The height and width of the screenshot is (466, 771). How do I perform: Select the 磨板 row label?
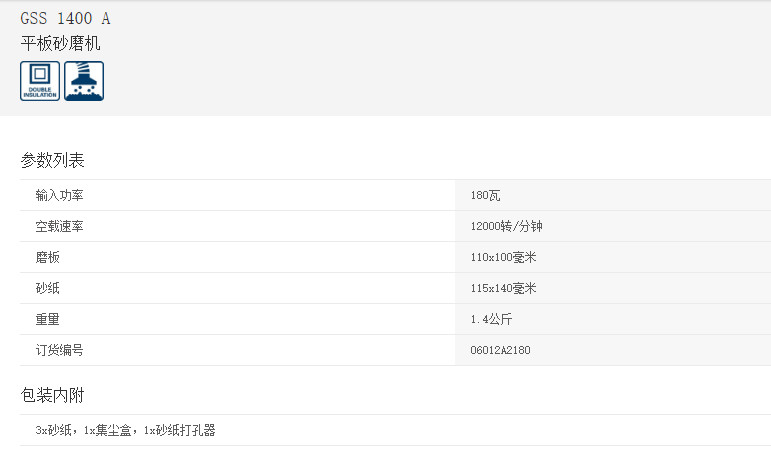click(x=47, y=258)
